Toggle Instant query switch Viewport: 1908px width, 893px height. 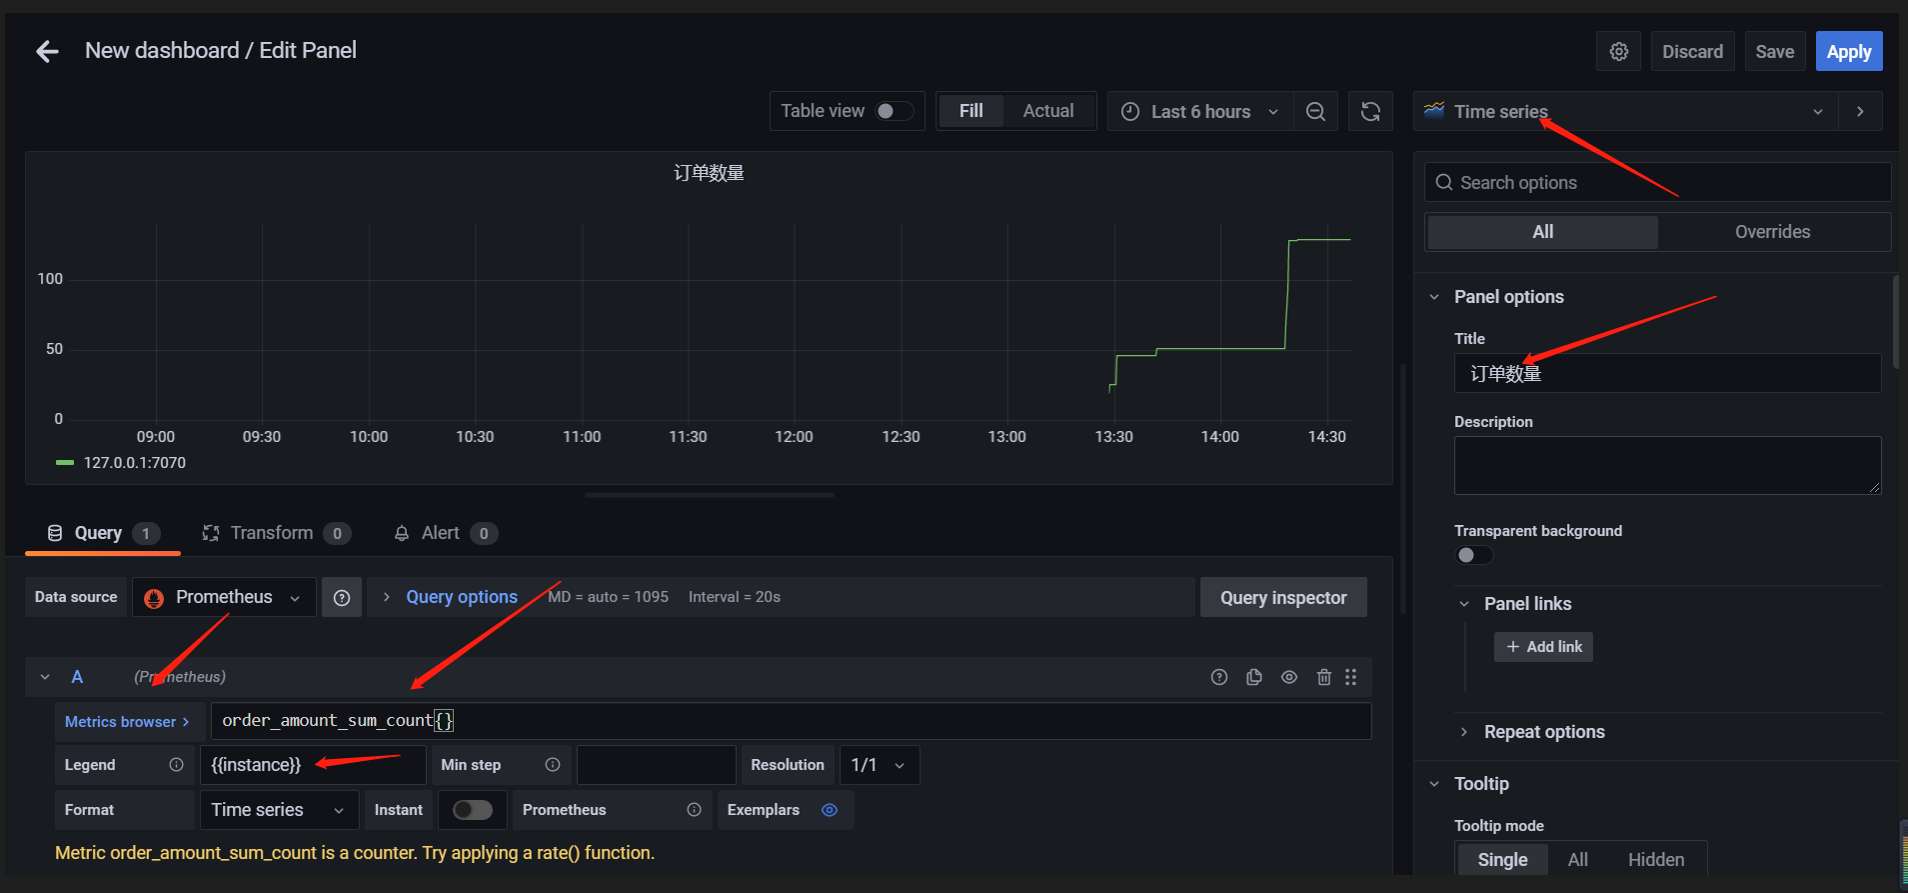[472, 810]
